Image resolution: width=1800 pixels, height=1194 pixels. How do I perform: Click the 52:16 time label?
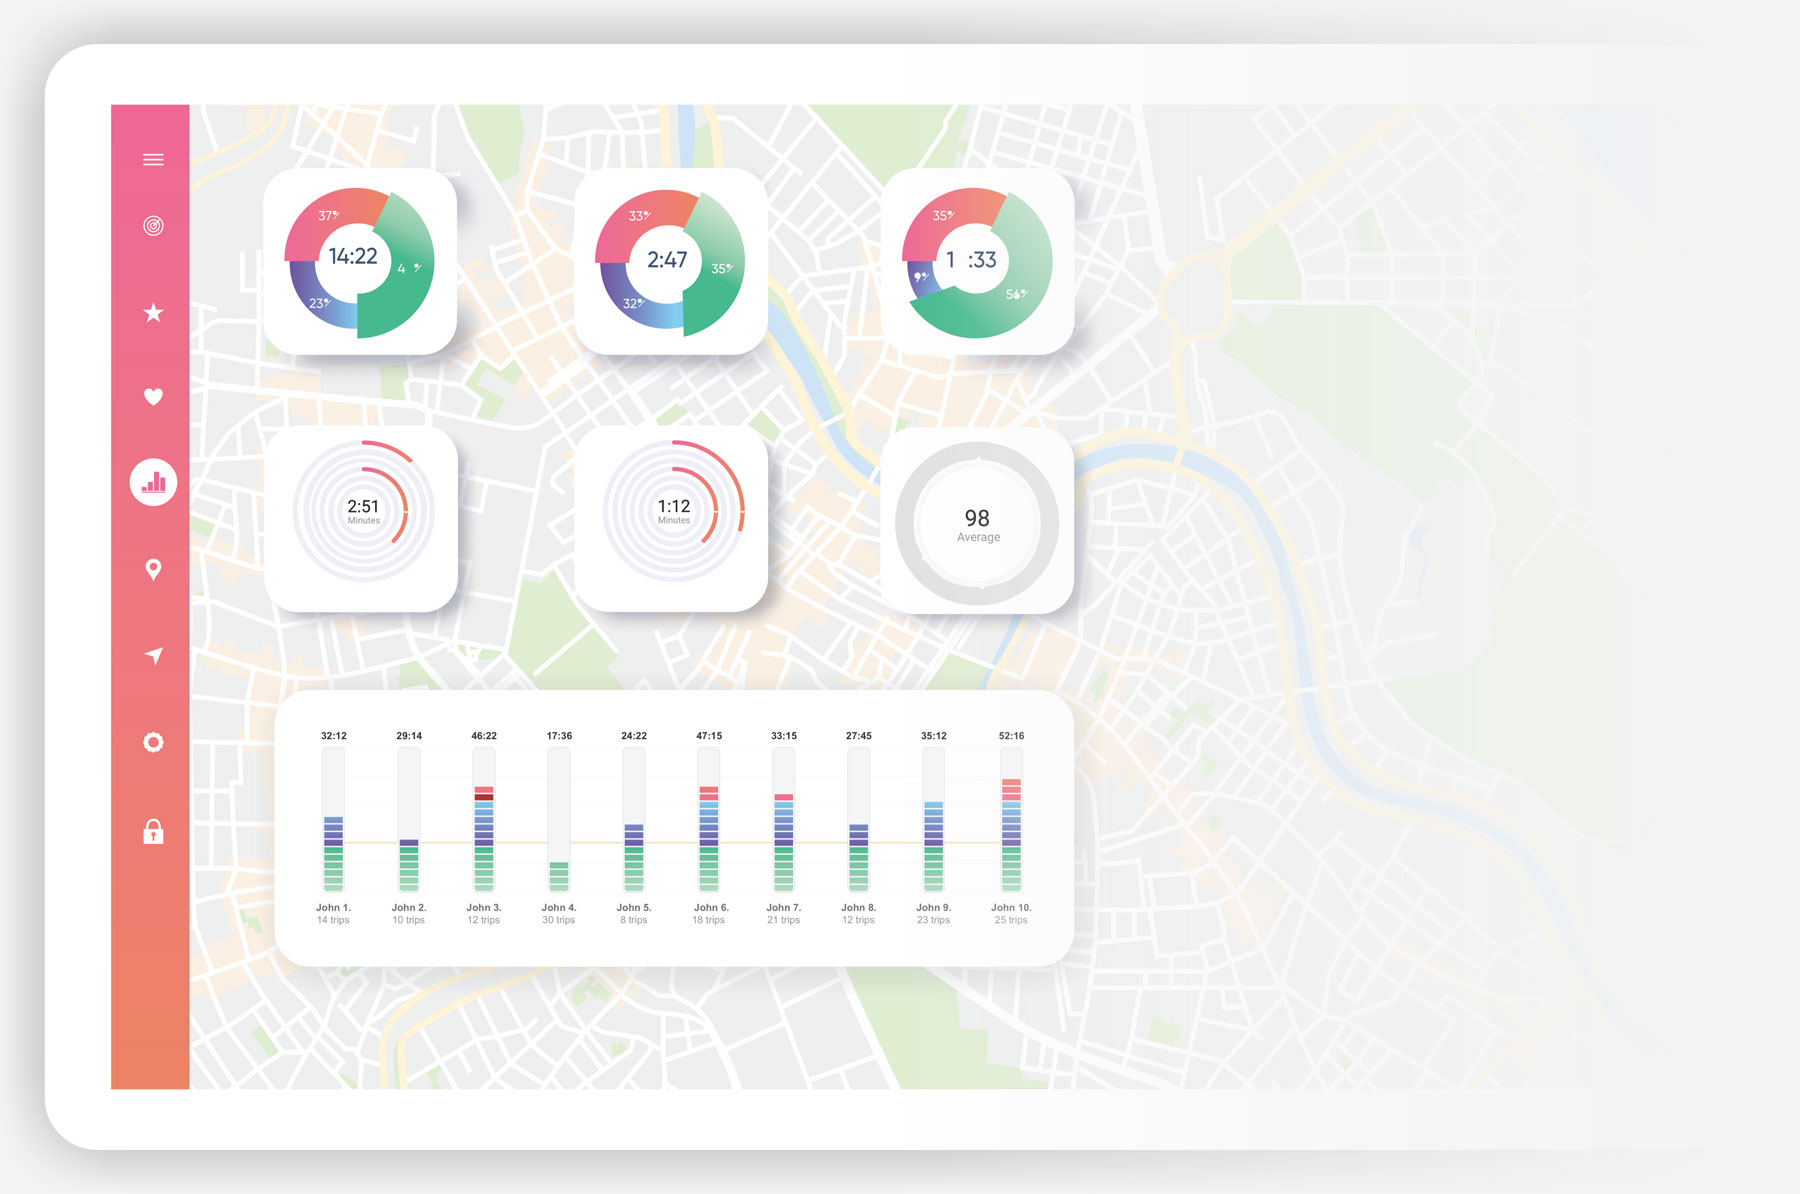point(1011,736)
